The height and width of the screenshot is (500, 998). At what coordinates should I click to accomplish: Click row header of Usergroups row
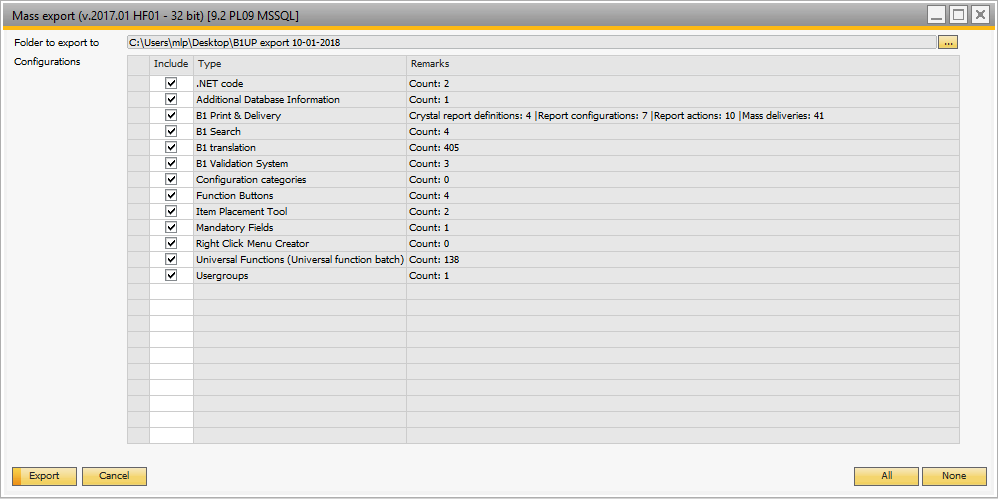click(x=138, y=275)
